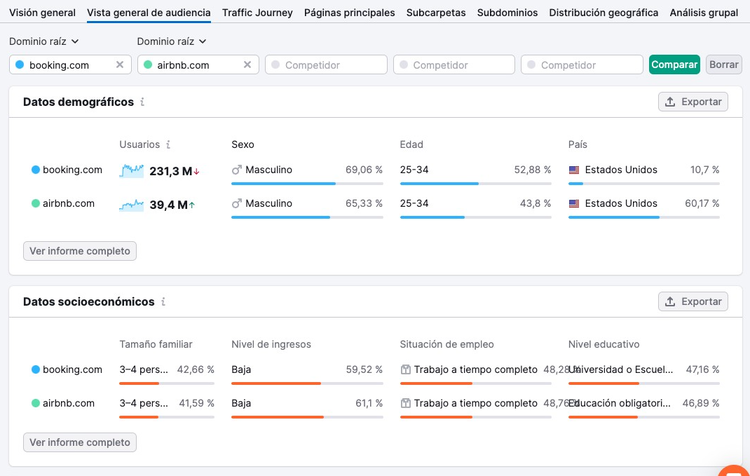Click US flag icon in airbnb.com row
Screen dimensions: 750x476
tap(574, 204)
